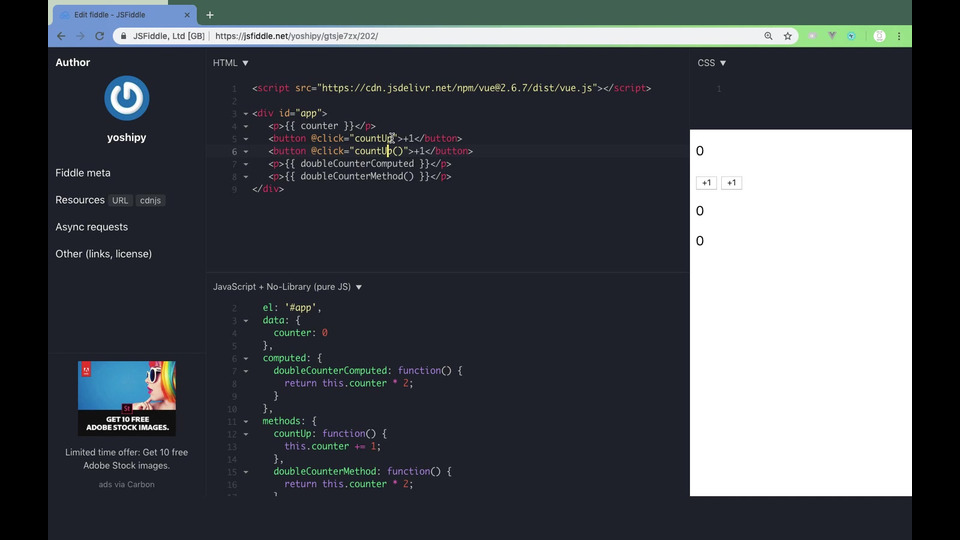The image size is (960, 540).
Task: Open the CSS panel dropdown
Action: click(712, 63)
